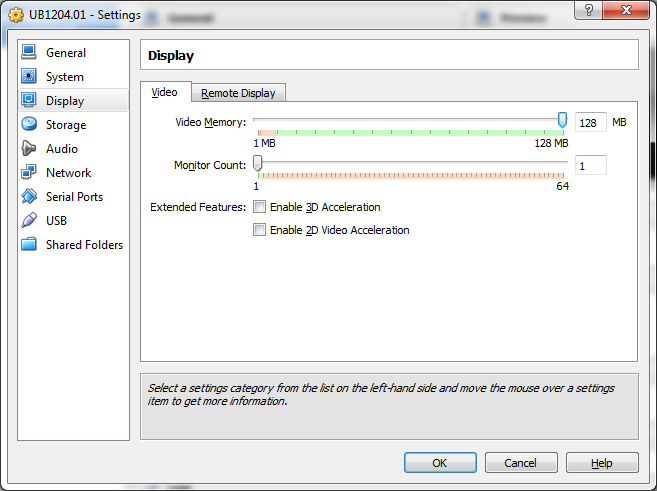Switch to the Remote Display tab
Screen dimensions: 657x491
coord(238,93)
